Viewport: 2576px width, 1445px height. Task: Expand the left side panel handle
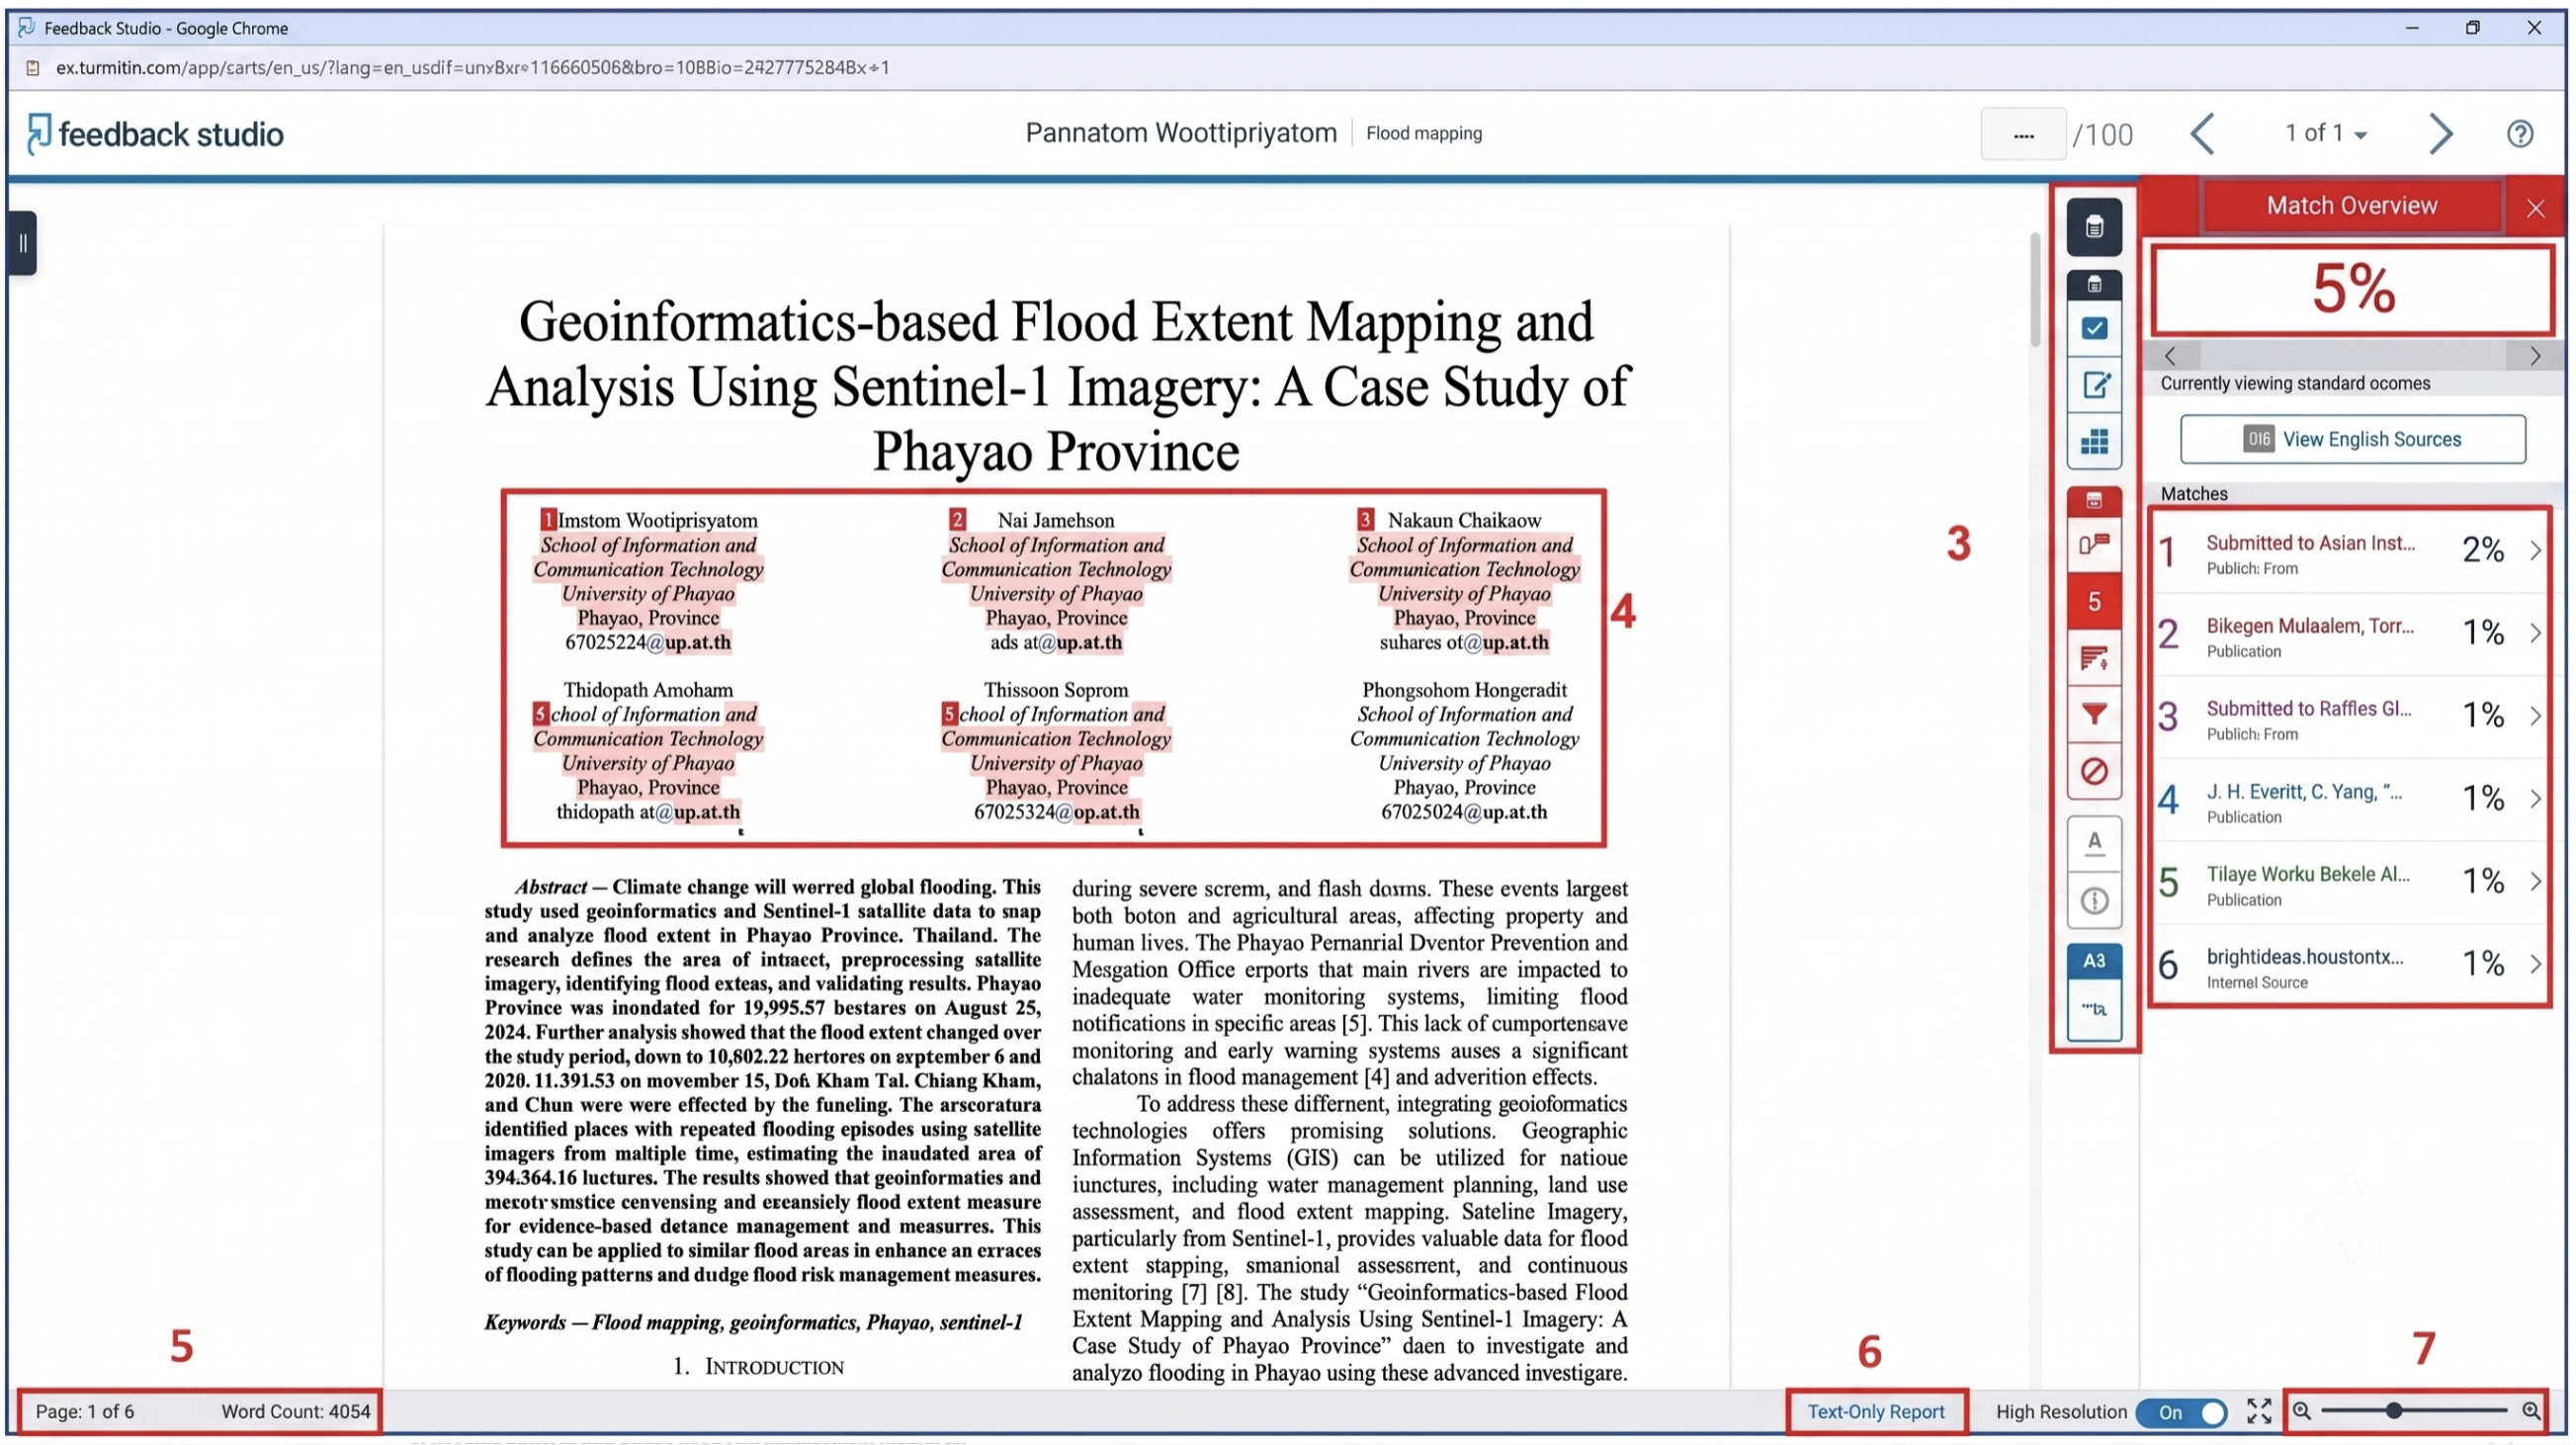click(22, 243)
